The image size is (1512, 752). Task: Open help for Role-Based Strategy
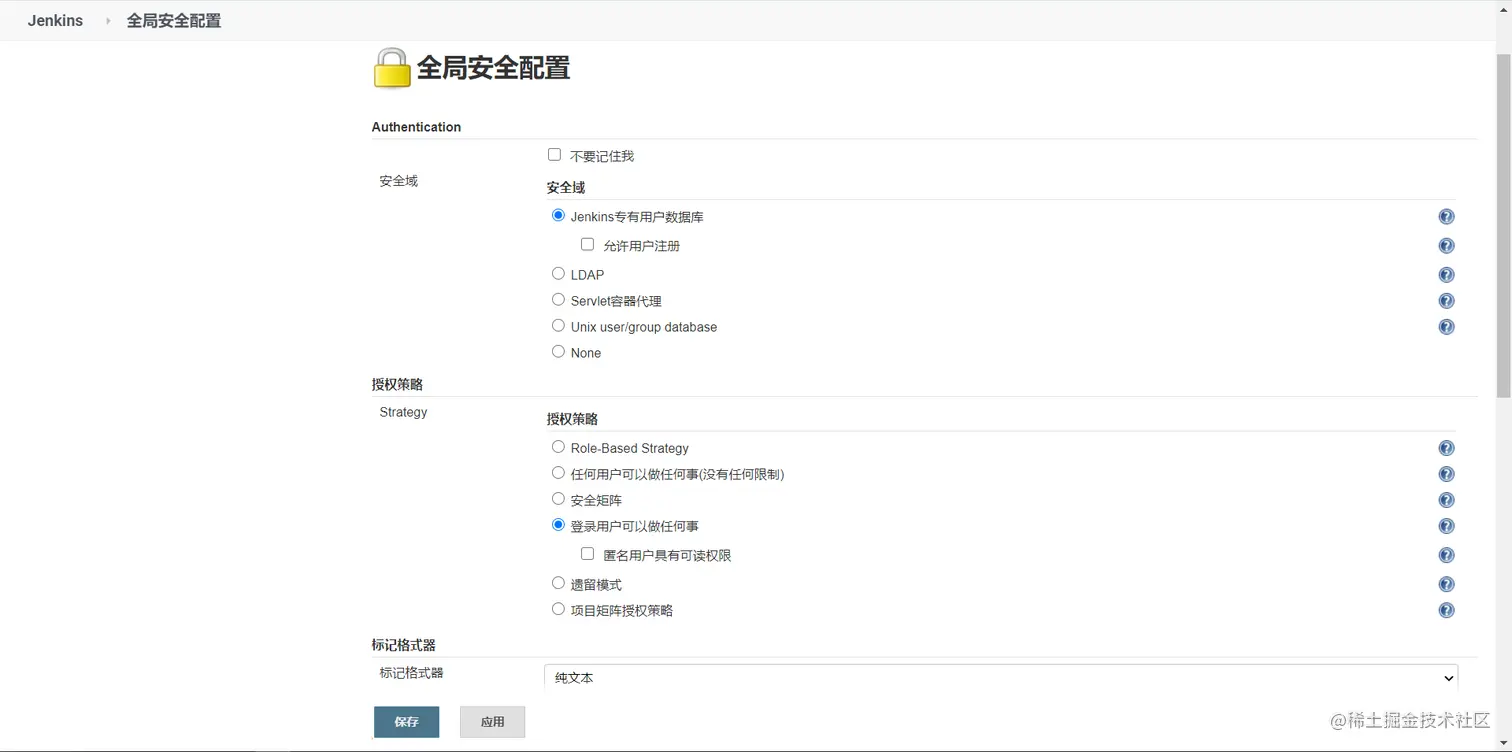coord(1446,448)
